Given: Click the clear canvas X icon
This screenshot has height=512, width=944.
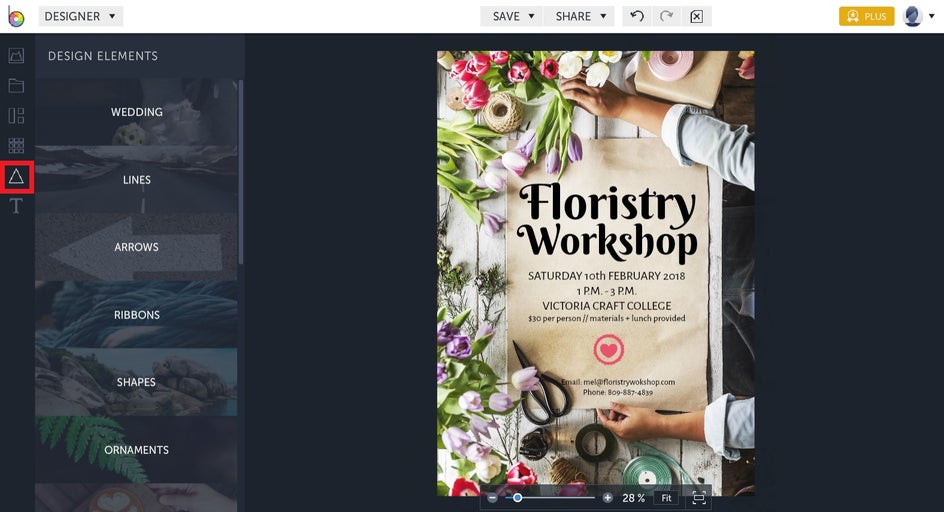Looking at the screenshot, I should 696,16.
